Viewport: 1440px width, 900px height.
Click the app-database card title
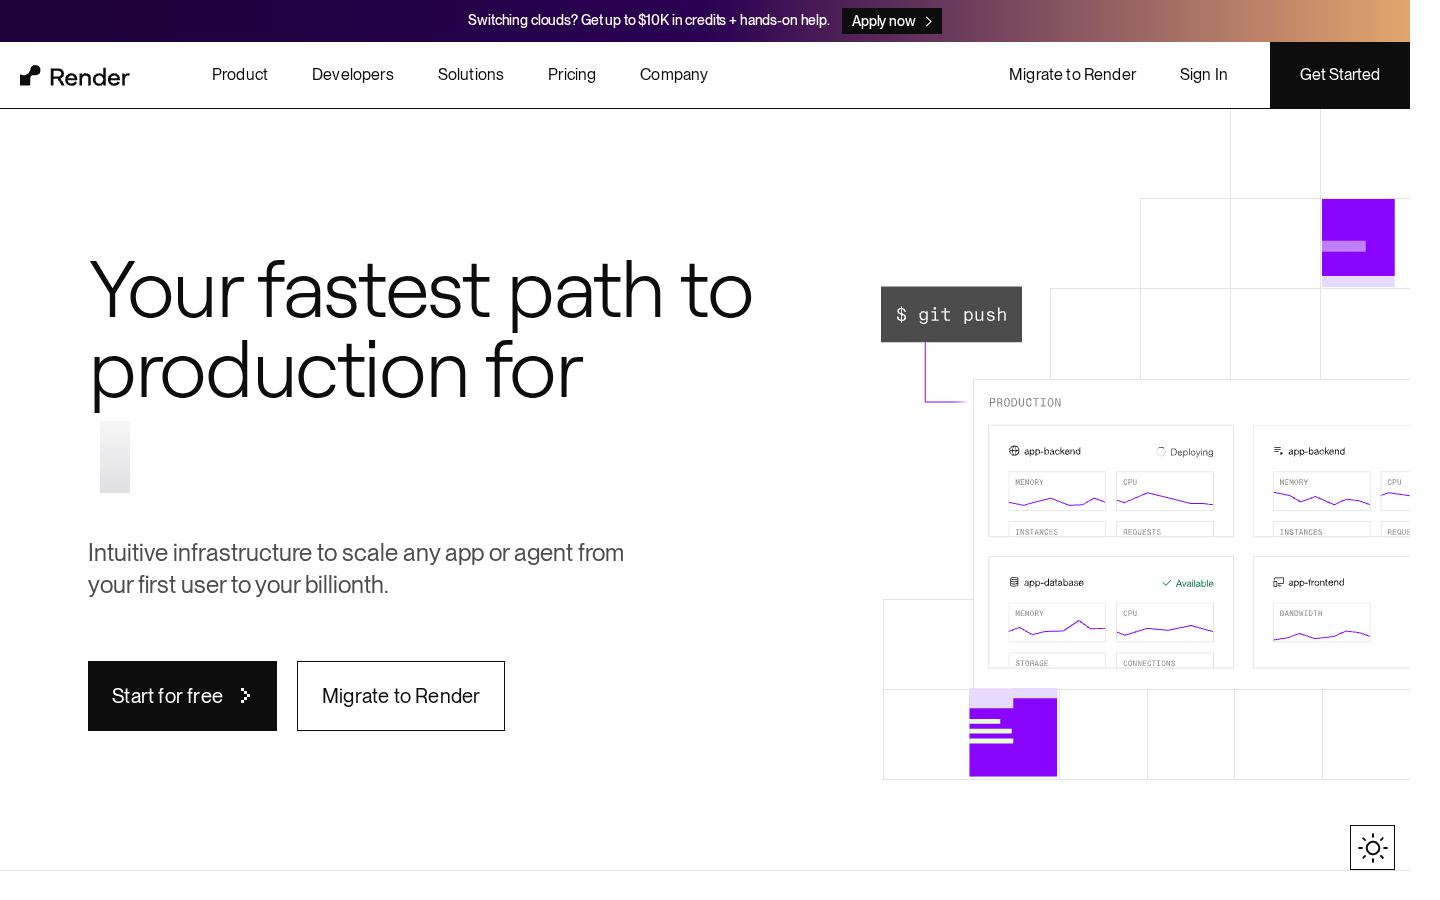coord(1054,582)
